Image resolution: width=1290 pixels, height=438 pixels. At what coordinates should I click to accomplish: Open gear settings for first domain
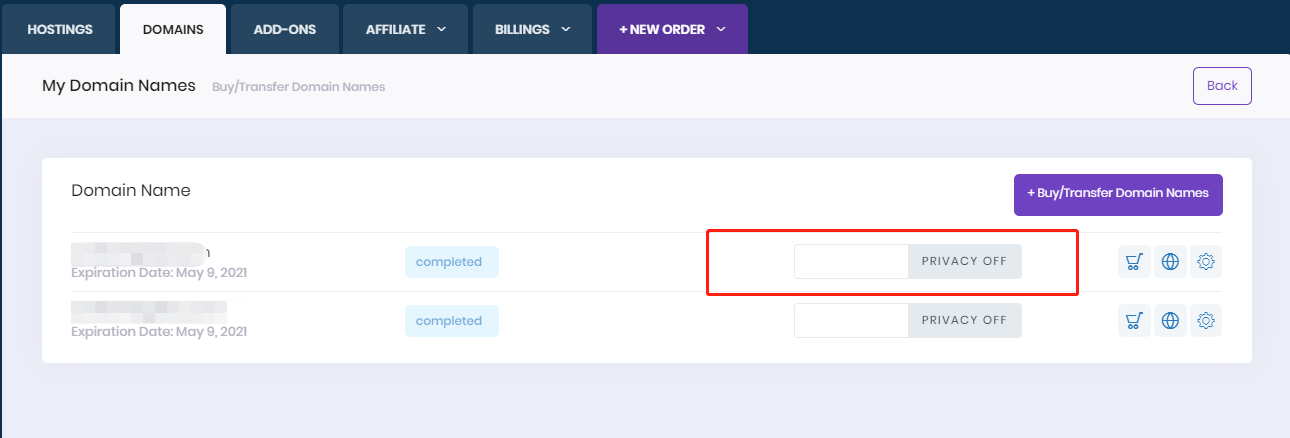click(1206, 262)
